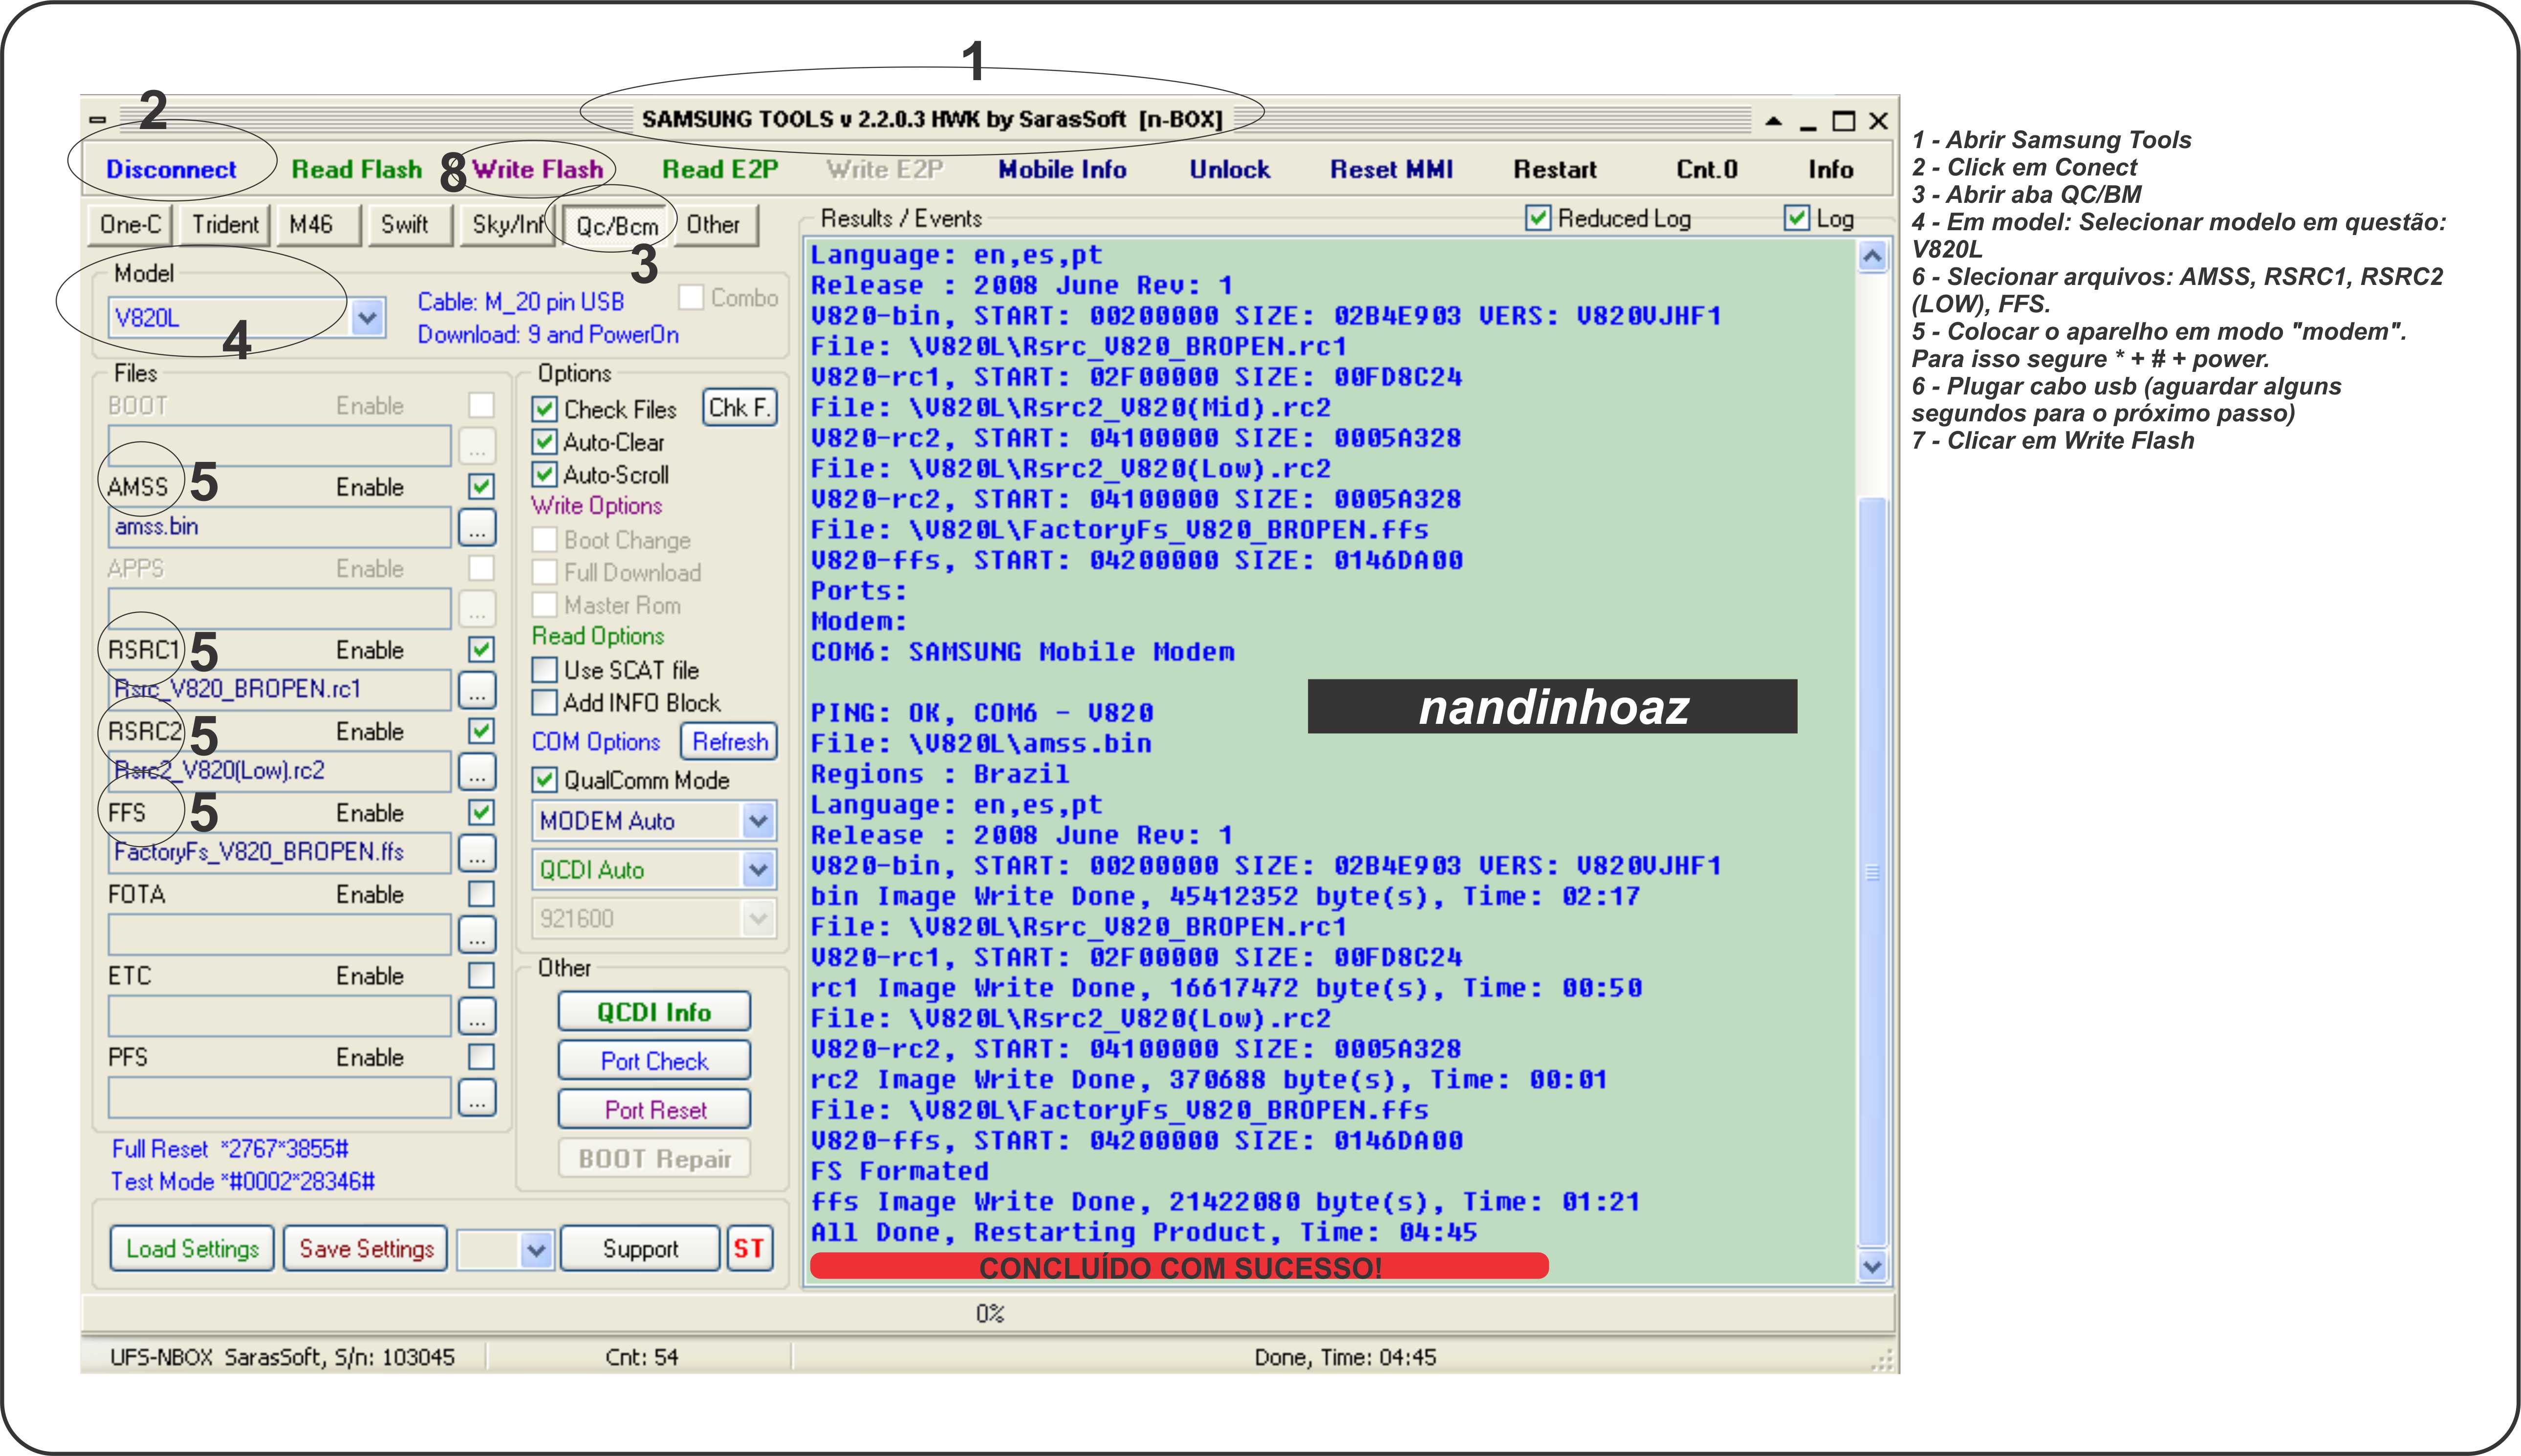Enable the FOTA file checkbox
2521x1456 pixels.
point(481,893)
